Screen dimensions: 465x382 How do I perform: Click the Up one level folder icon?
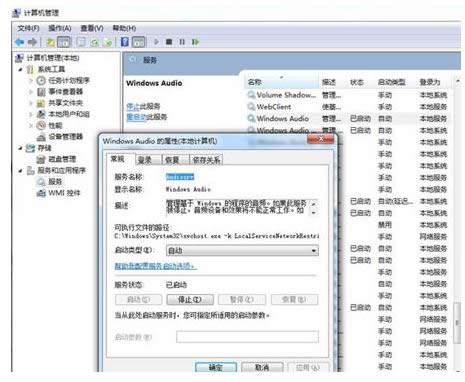coord(51,42)
